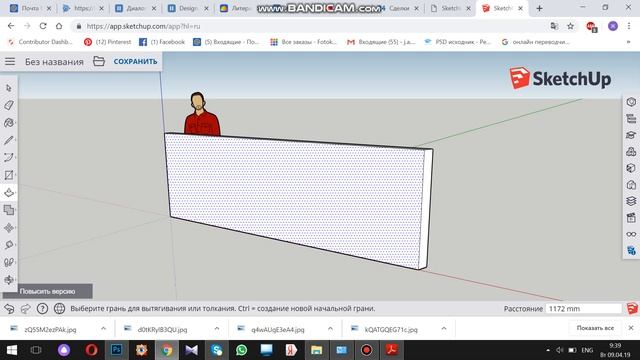This screenshot has height=360, width=640.
Task: Show hidden system tray icons
Action: point(548,350)
